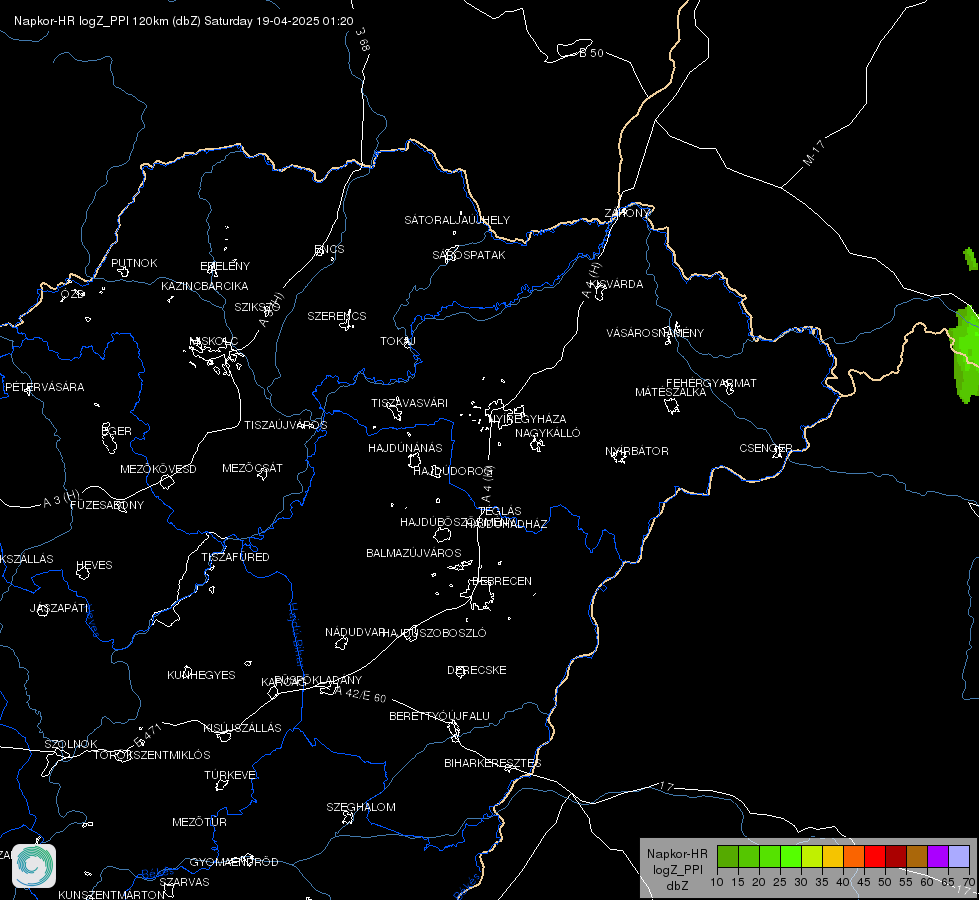Click the BIHARKERESZTES city label
Viewport: 979px width, 900px height.
tap(493, 763)
